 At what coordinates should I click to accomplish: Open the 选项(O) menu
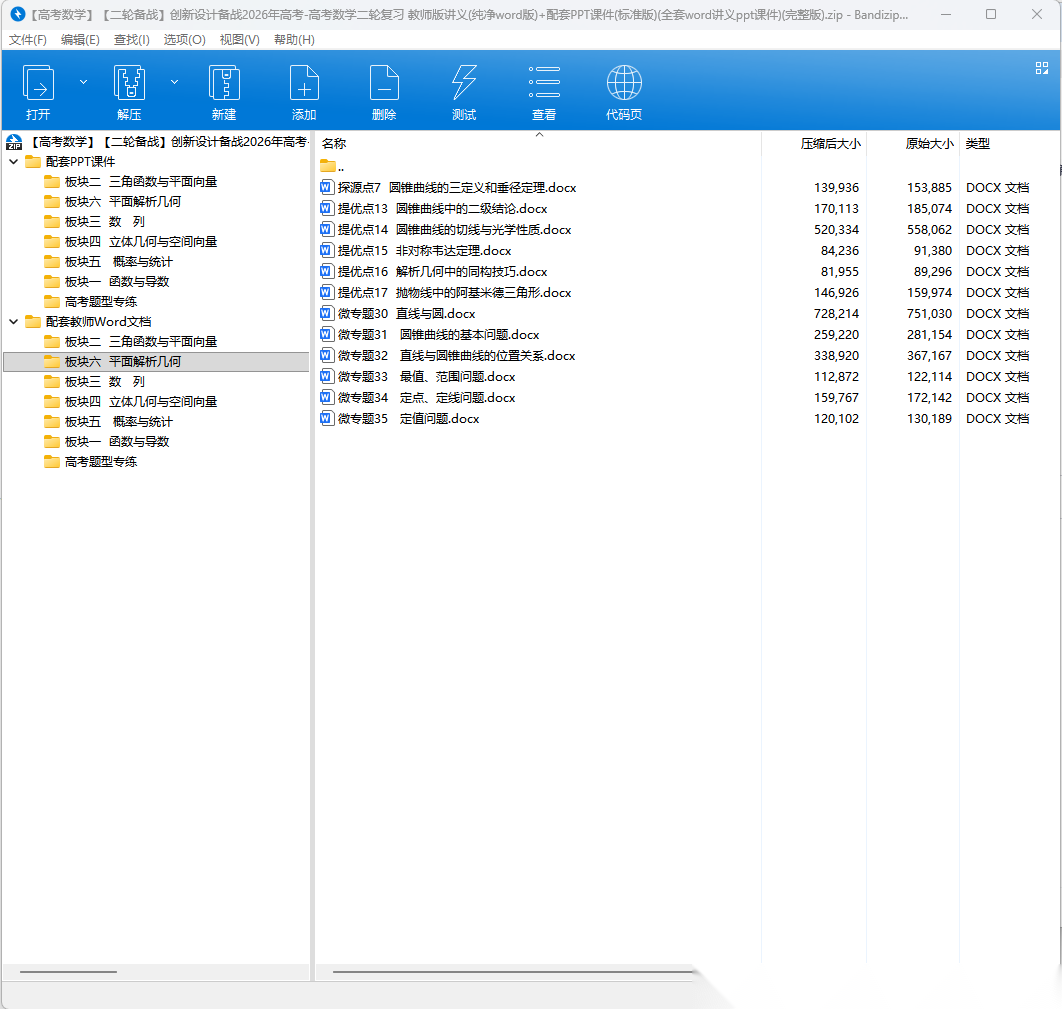coord(184,40)
